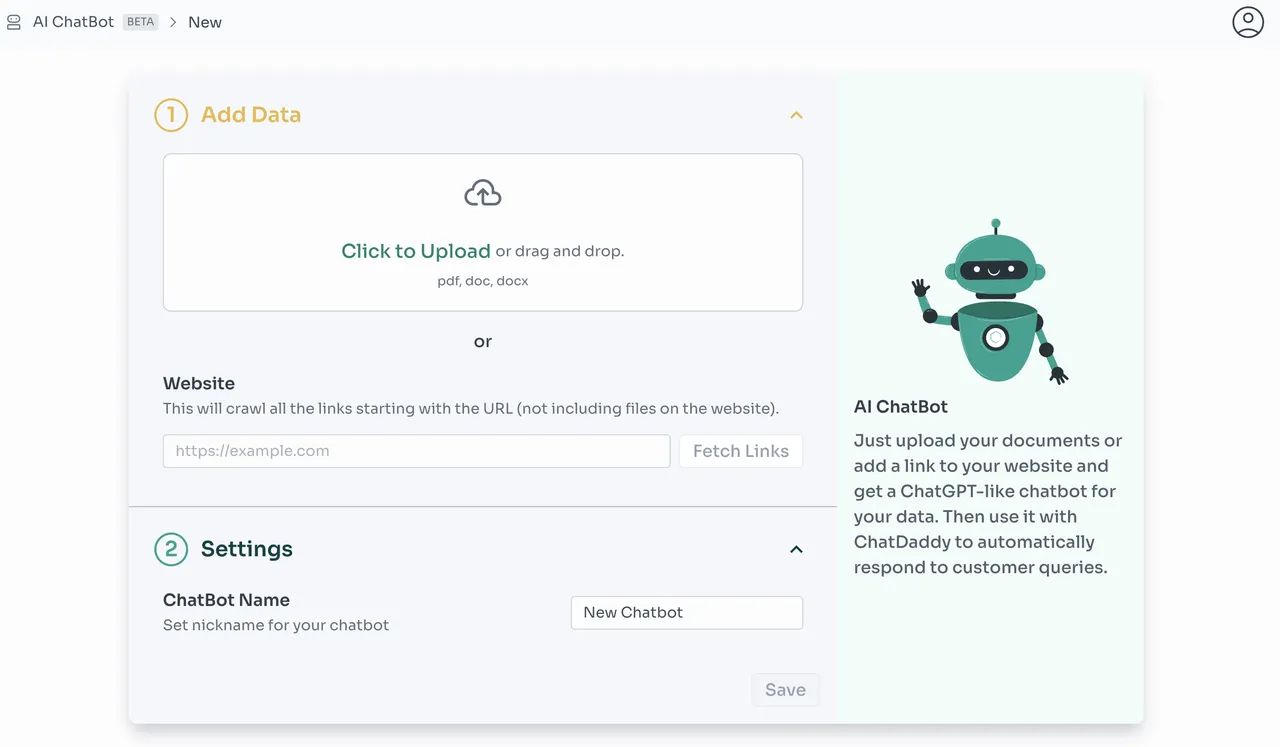Click the sidebar menu icon beside AI ChatBot
The image size is (1280, 747).
click(x=14, y=22)
